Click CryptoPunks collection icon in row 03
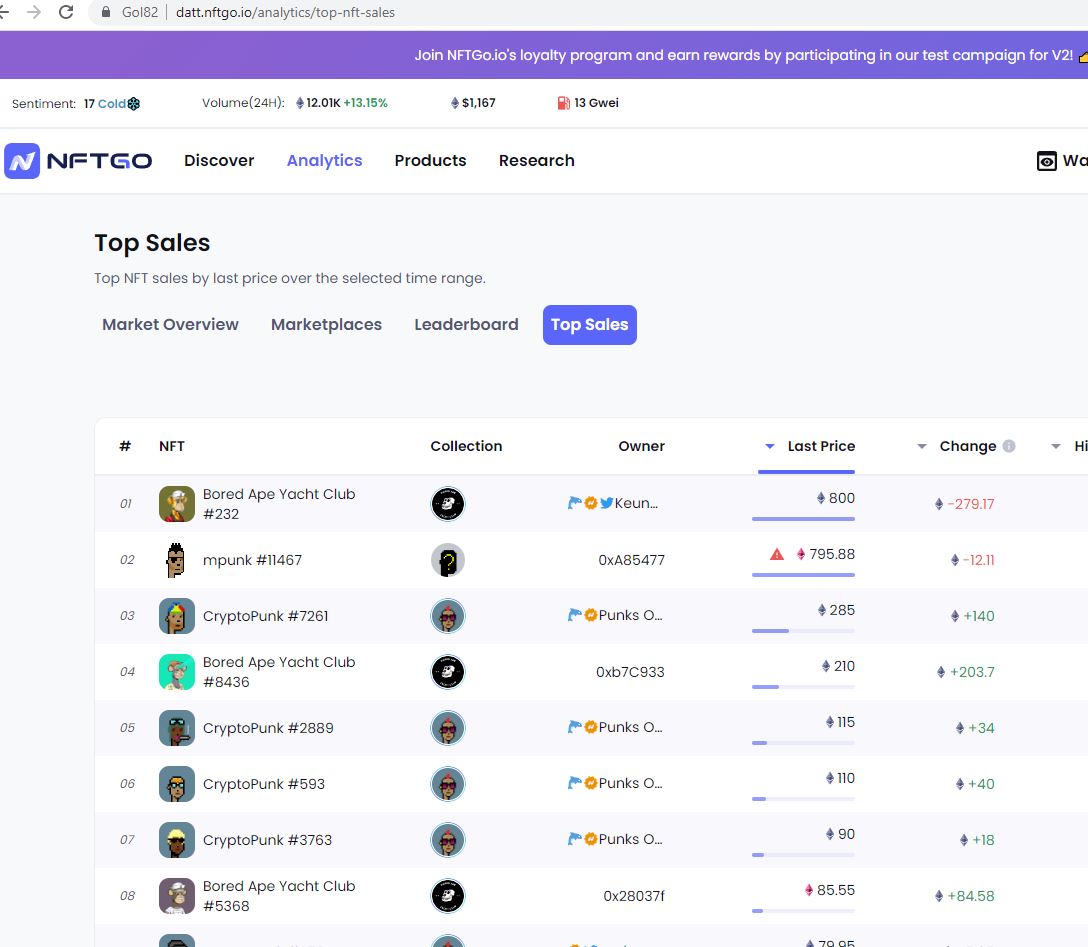 (448, 616)
